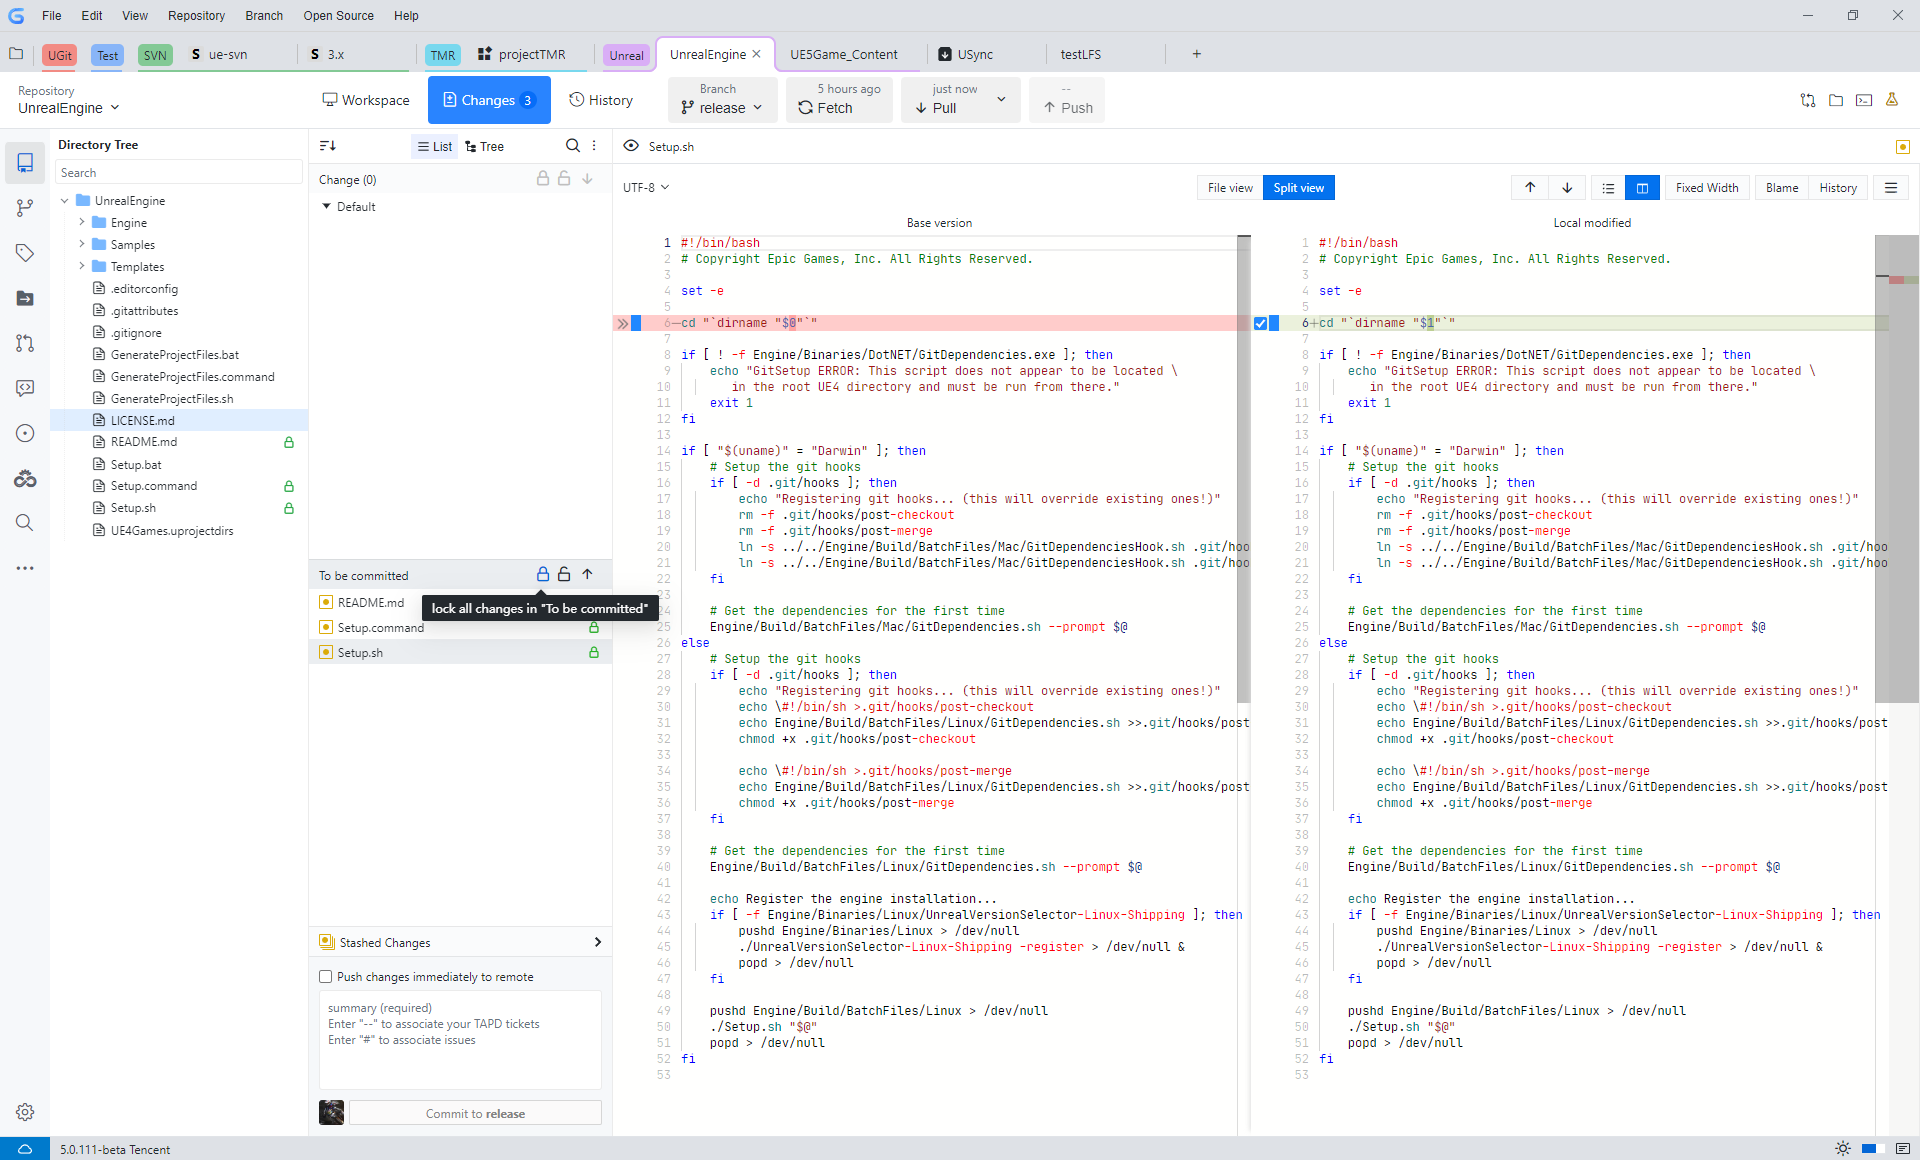Collapse the Default changelist
The width and height of the screenshot is (1920, 1160).
pyautogui.click(x=326, y=207)
